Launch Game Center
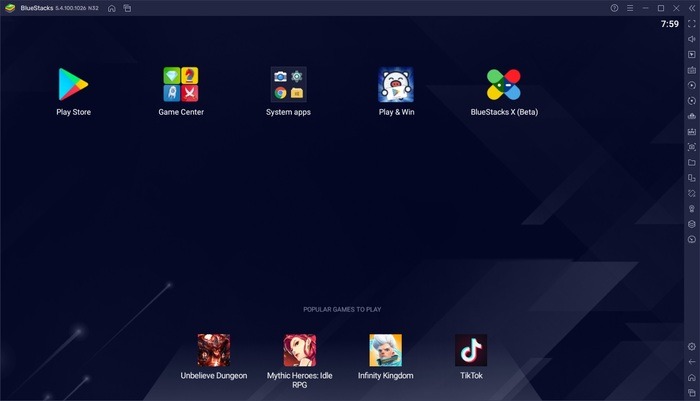This screenshot has height=401, width=700. 181,84
